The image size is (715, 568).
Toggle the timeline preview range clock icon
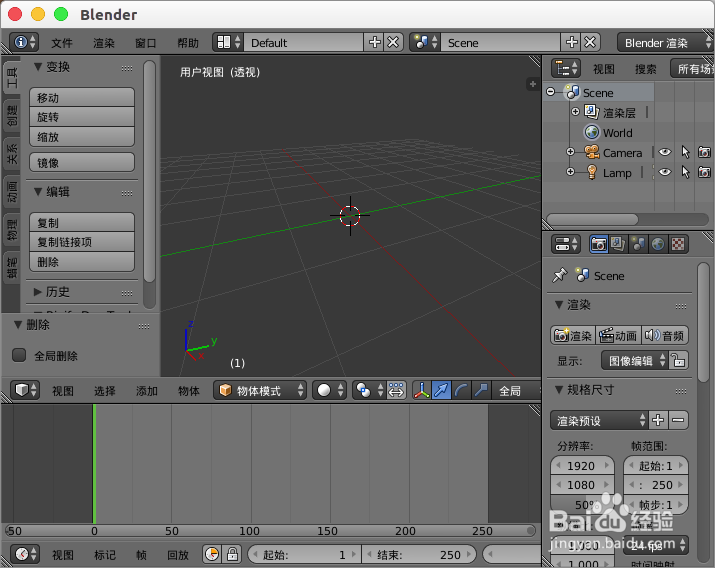[x=212, y=554]
